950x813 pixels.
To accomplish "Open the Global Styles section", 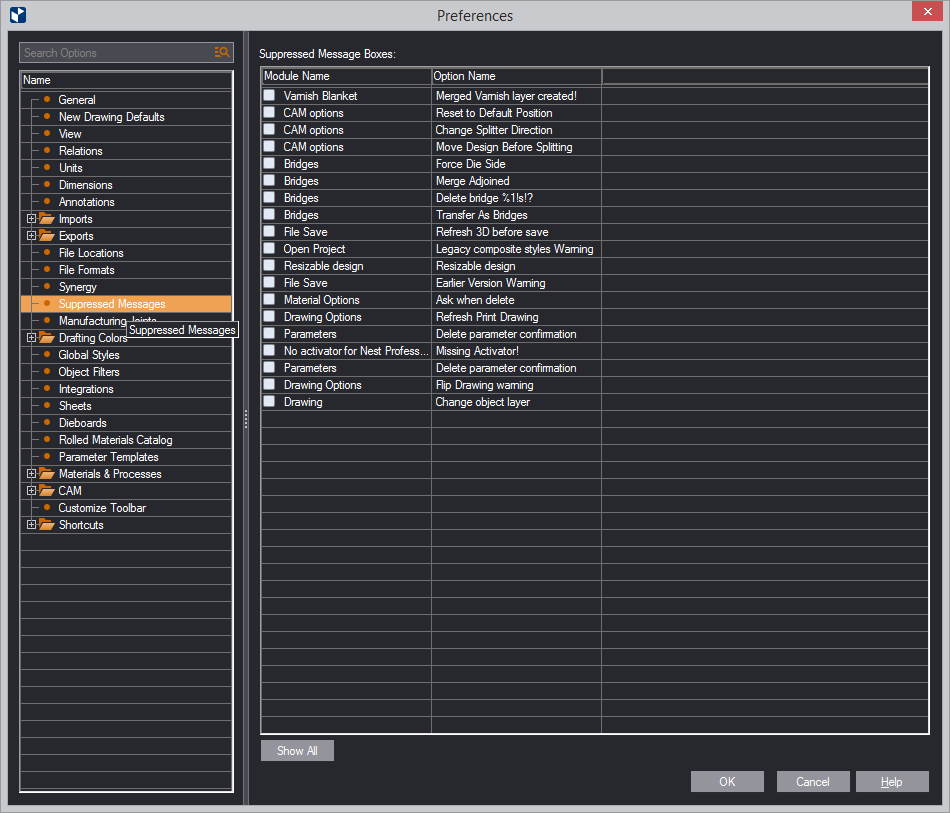I will click(x=89, y=355).
